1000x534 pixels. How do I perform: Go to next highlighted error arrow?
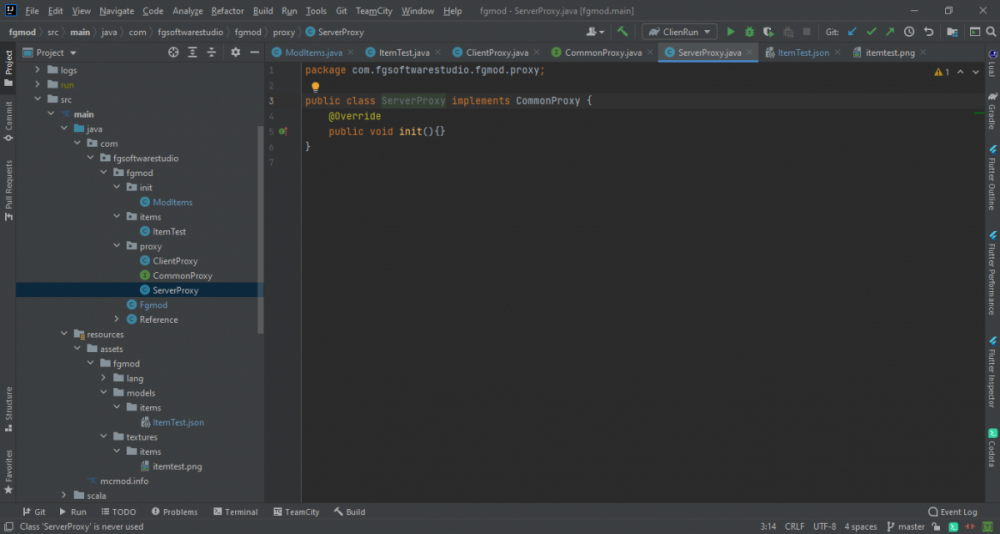(976, 72)
